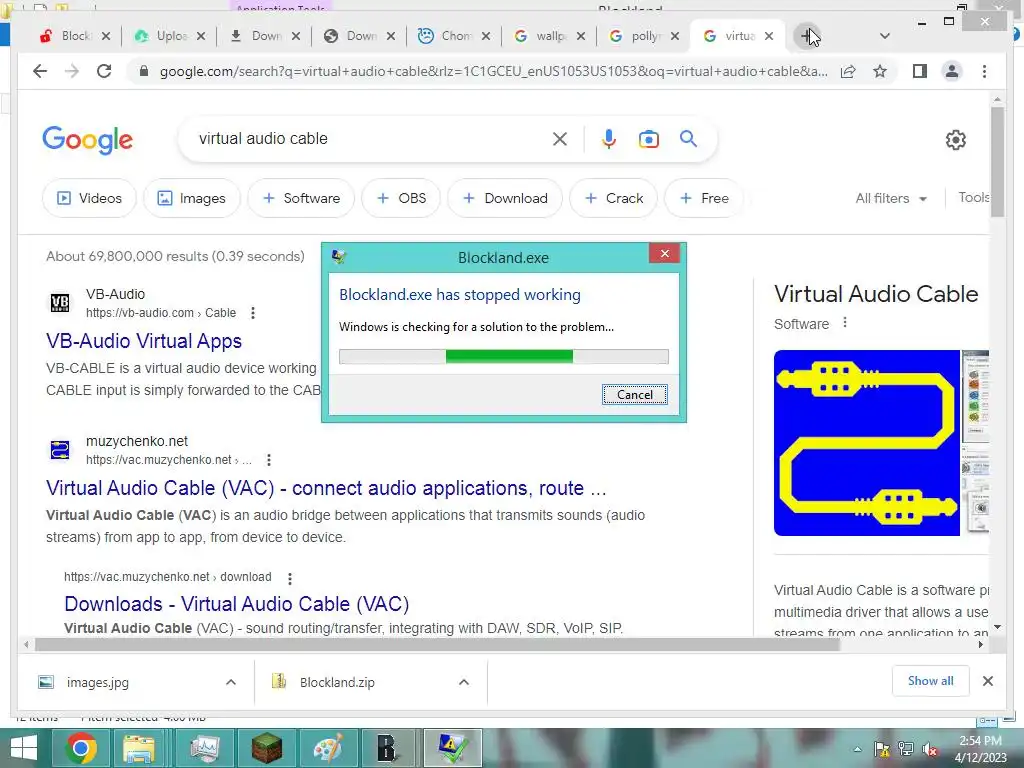
Task: Open Downloads - Virtual Audio Cable link
Action: 236,604
